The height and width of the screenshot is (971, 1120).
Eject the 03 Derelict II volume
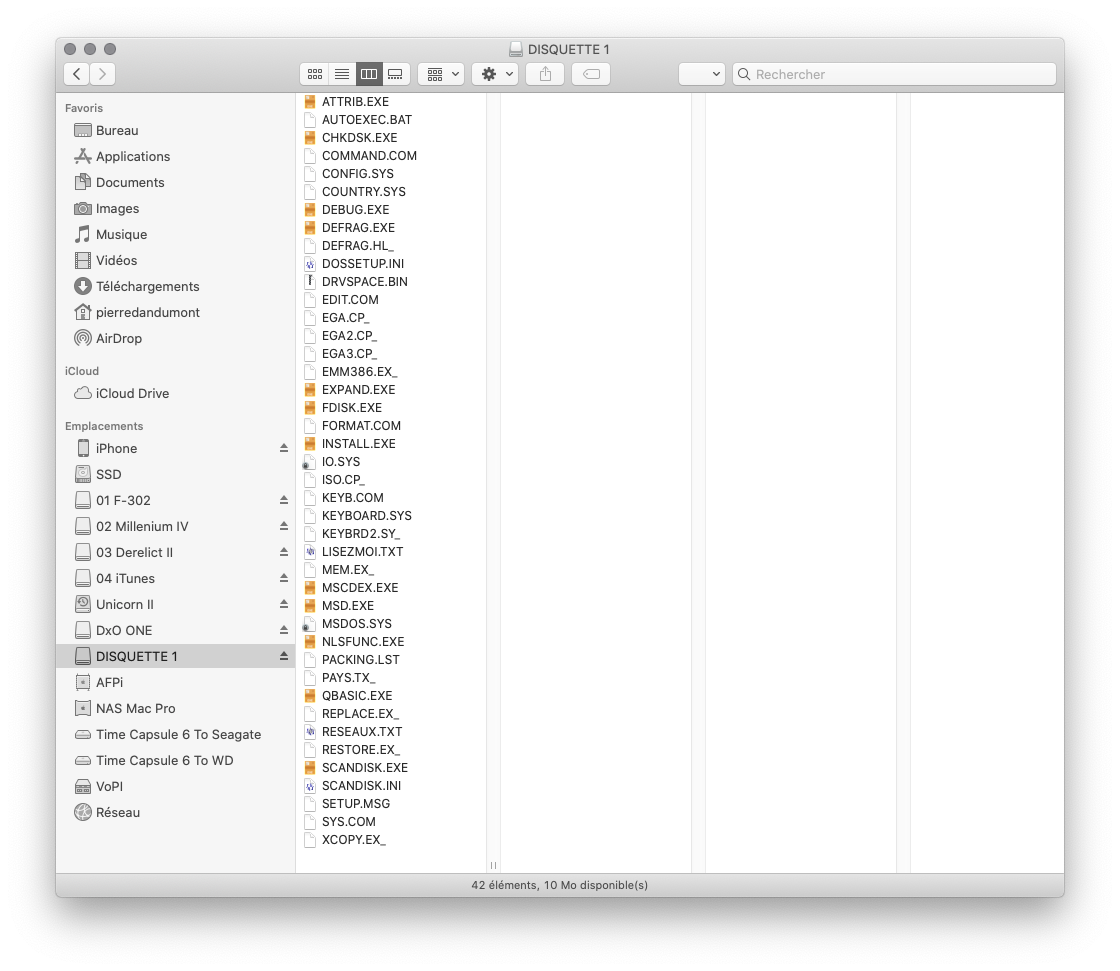284,552
